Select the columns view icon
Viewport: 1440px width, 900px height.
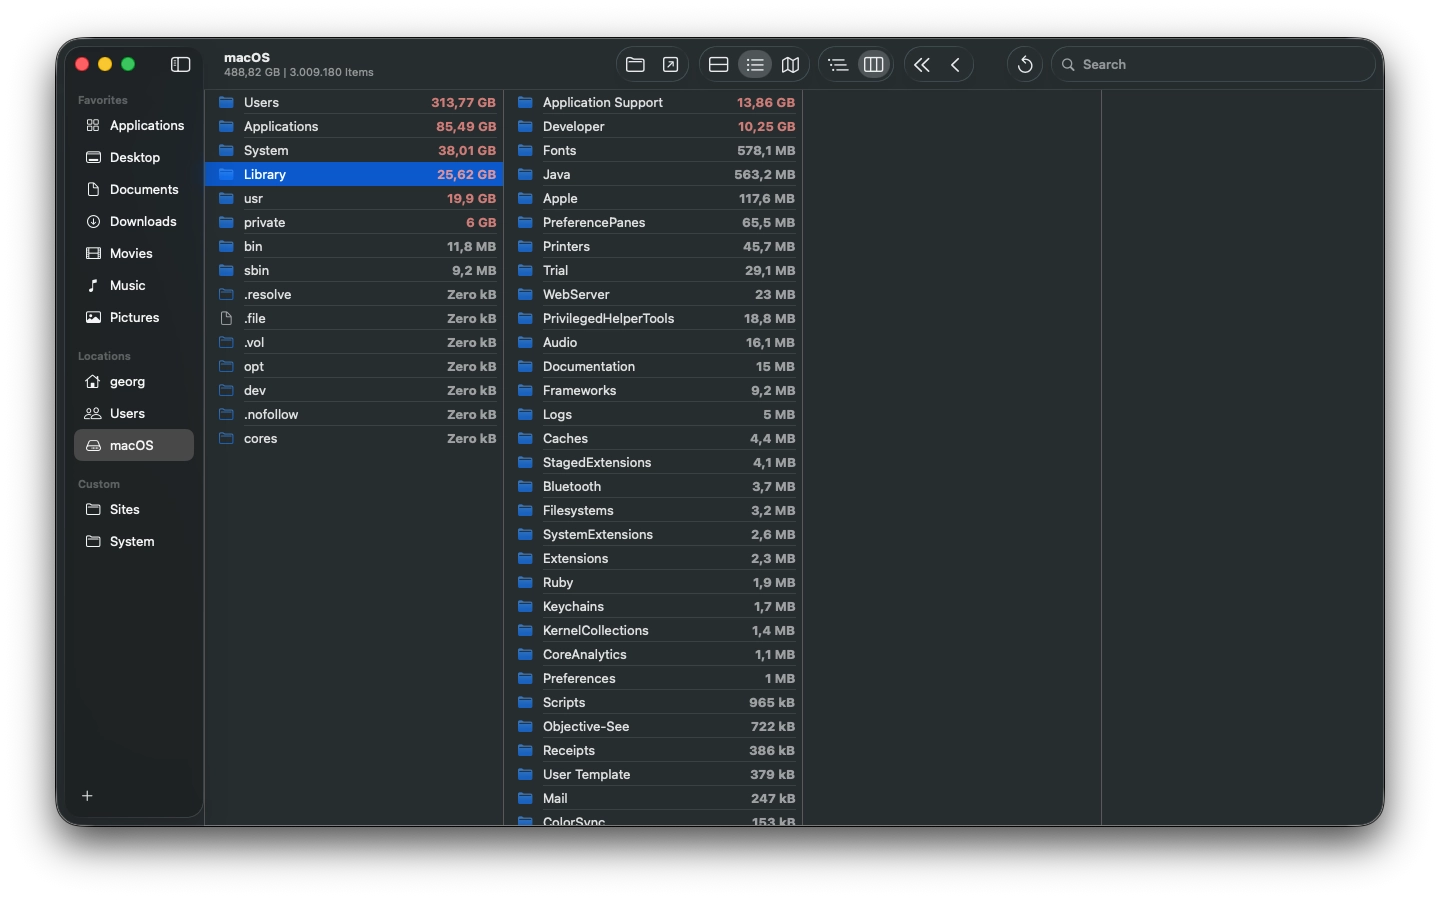point(873,64)
